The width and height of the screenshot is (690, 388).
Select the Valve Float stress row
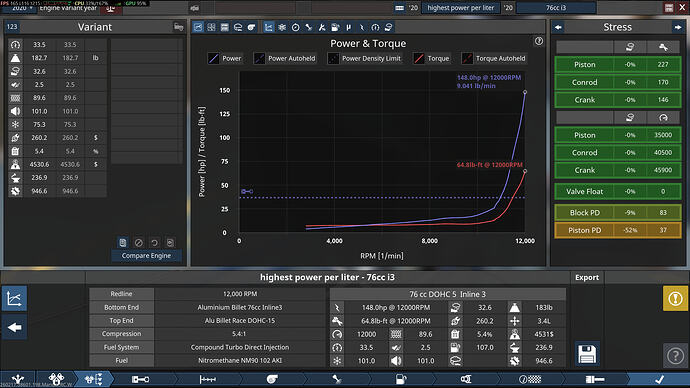[618, 191]
